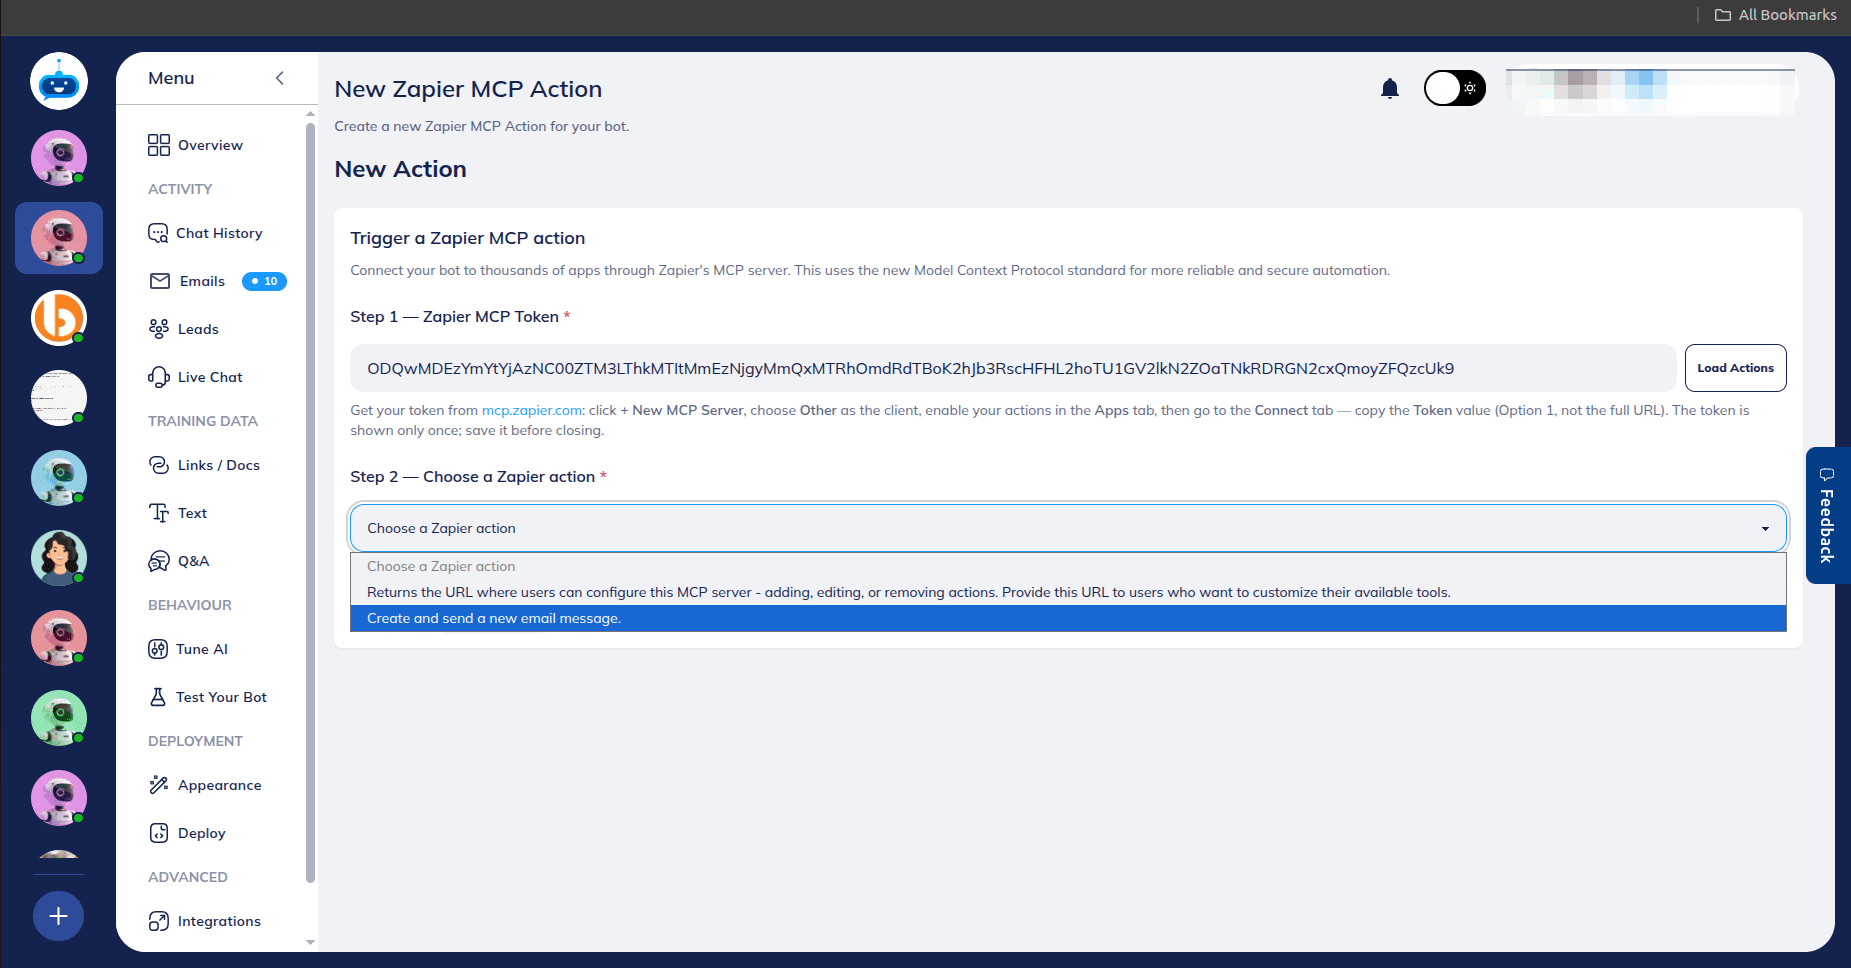
Task: Select the 'Returns the URL where users can configure' option
Action: (x=1068, y=592)
